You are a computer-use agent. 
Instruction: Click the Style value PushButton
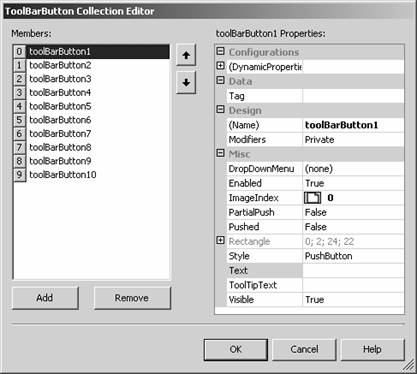click(x=353, y=256)
